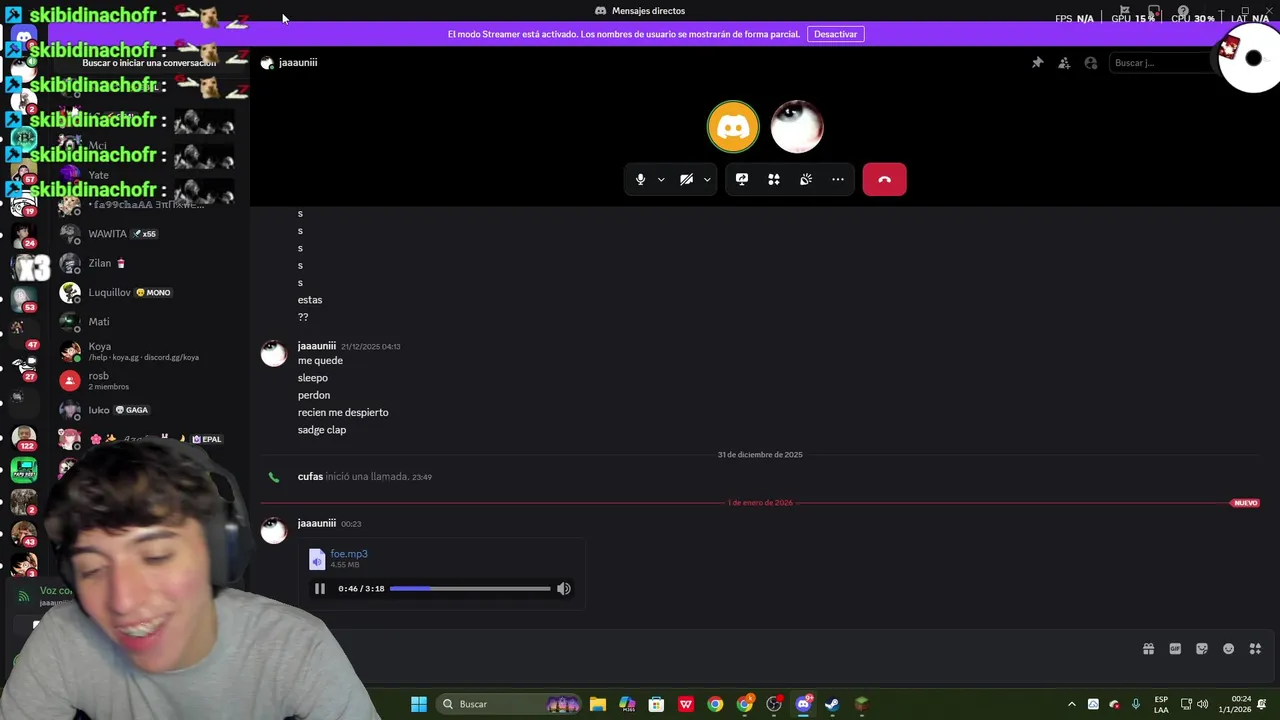Image resolution: width=1280 pixels, height=720 pixels.
Task: Click the eye avatar in the call
Action: click(797, 126)
